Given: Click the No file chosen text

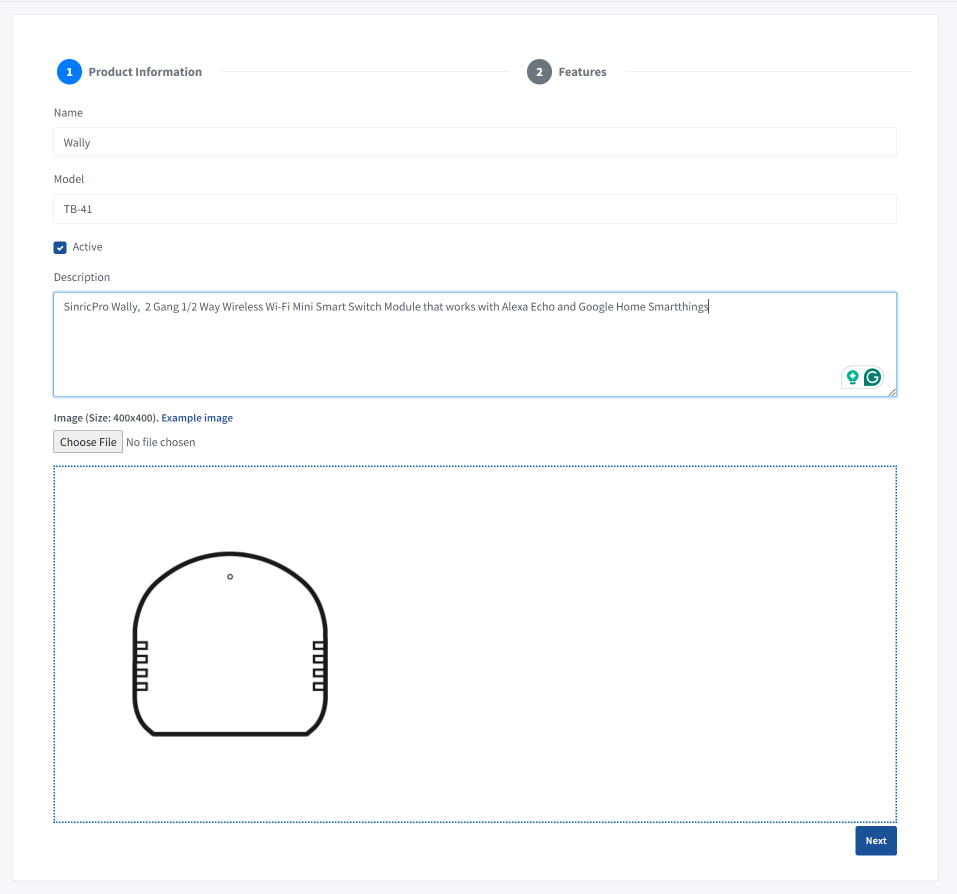Looking at the screenshot, I should coord(161,442).
